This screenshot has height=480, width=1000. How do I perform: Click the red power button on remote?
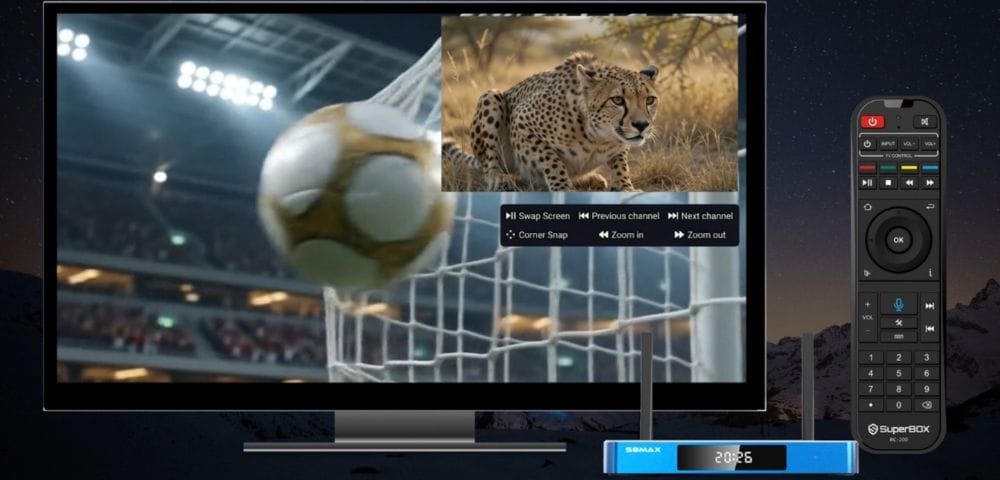[872, 121]
